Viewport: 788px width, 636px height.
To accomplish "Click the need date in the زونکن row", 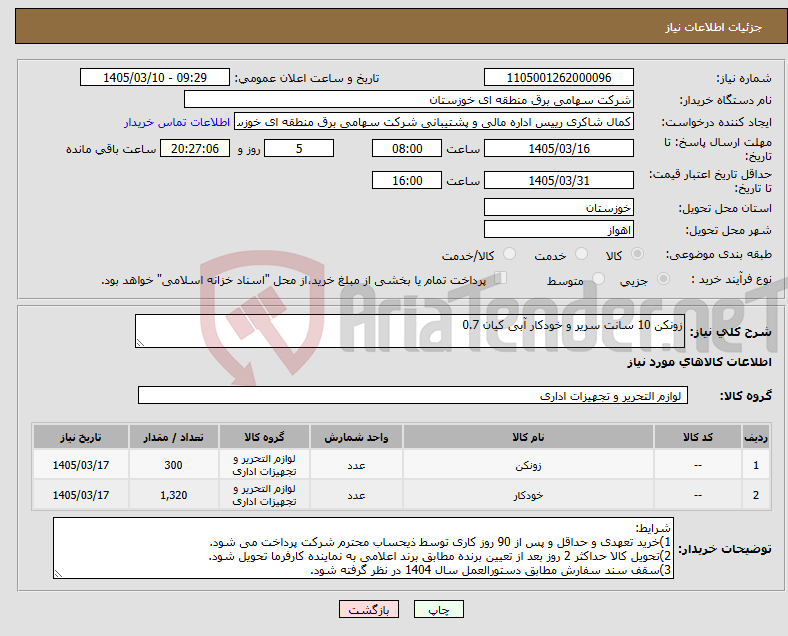I will pos(81,465).
